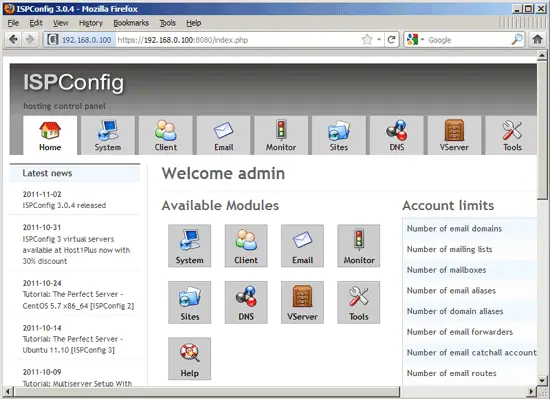The width and height of the screenshot is (550, 399).
Task: Click the horizontal scrollbar right arrow
Action: click(x=532, y=391)
